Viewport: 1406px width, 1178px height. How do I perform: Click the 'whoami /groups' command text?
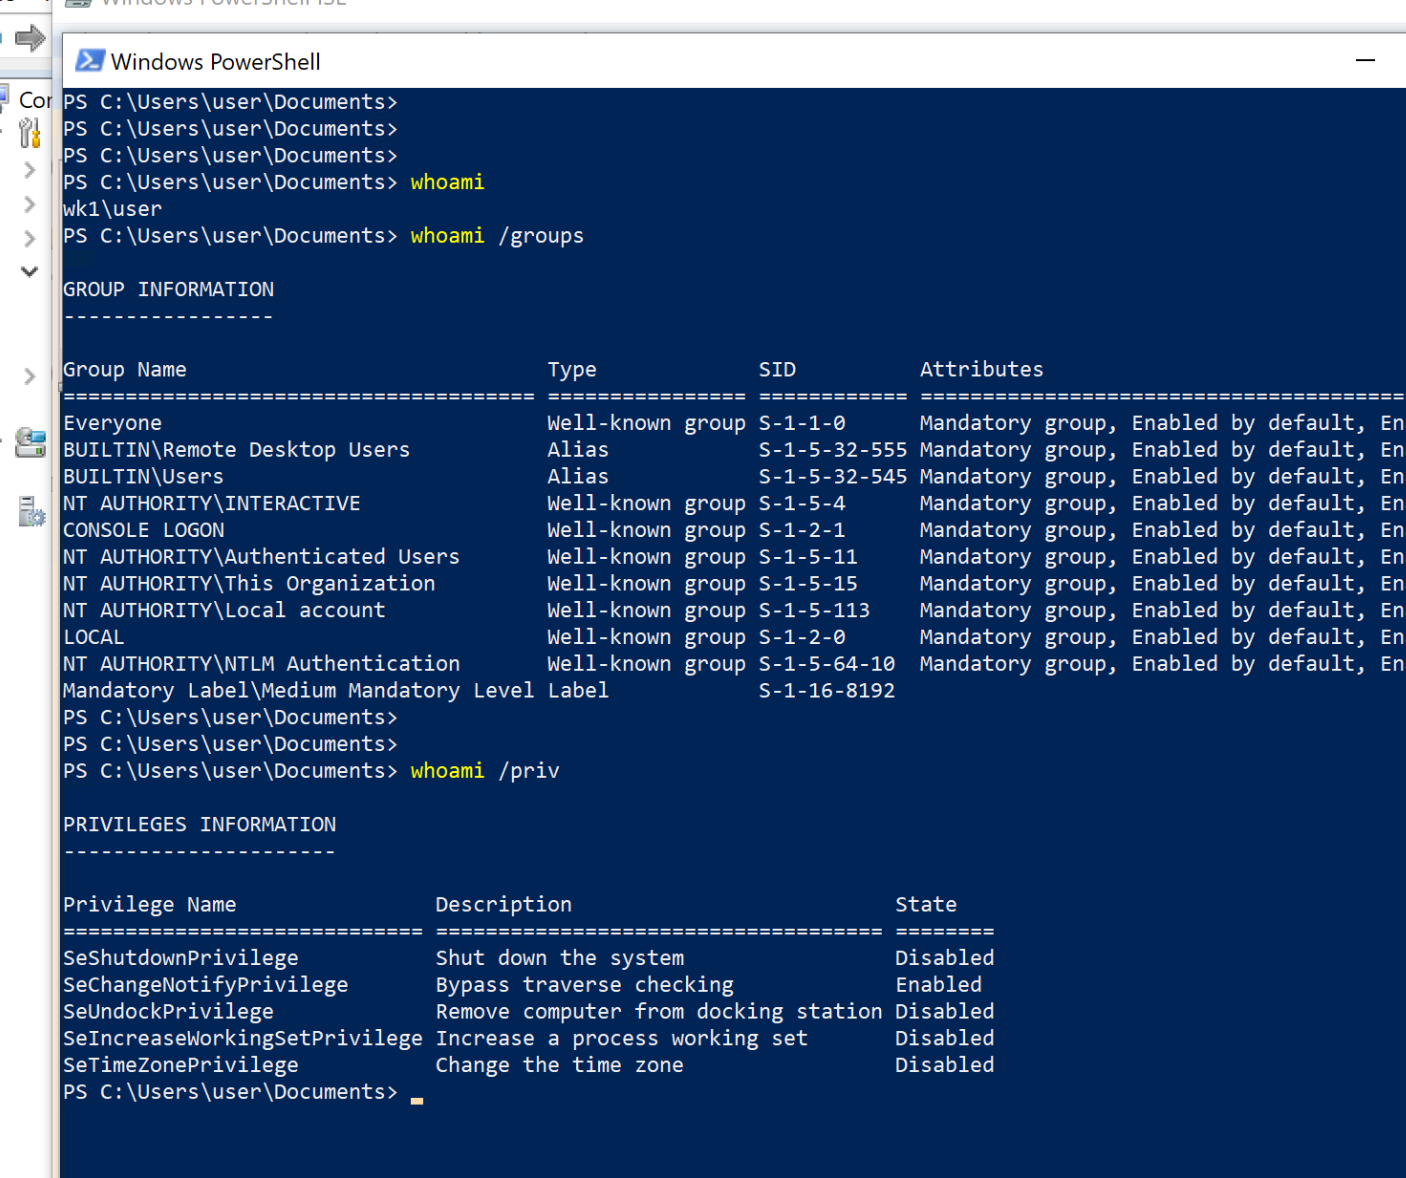496,236
